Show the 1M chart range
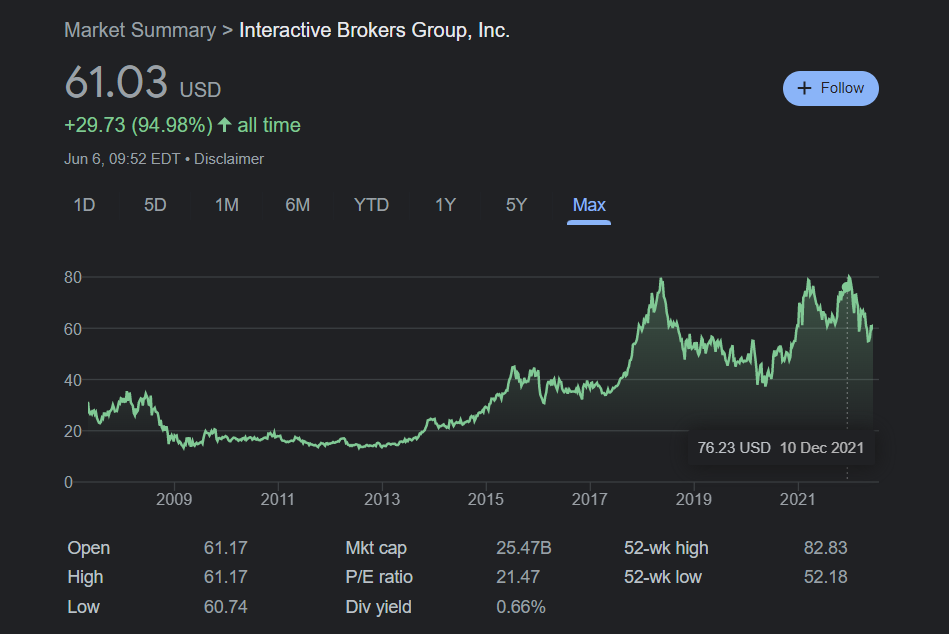The image size is (949, 634). 227,205
